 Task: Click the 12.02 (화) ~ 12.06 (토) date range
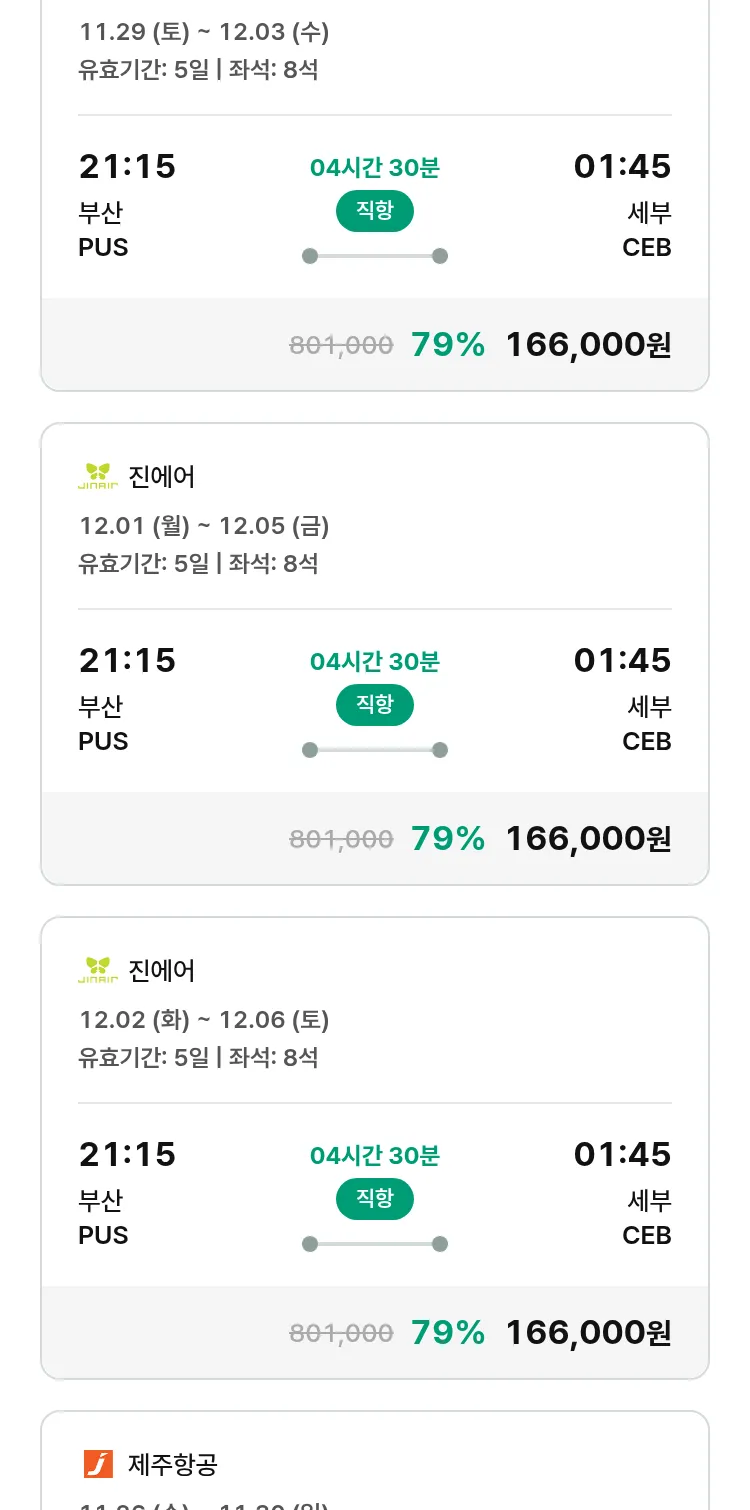click(x=204, y=1020)
